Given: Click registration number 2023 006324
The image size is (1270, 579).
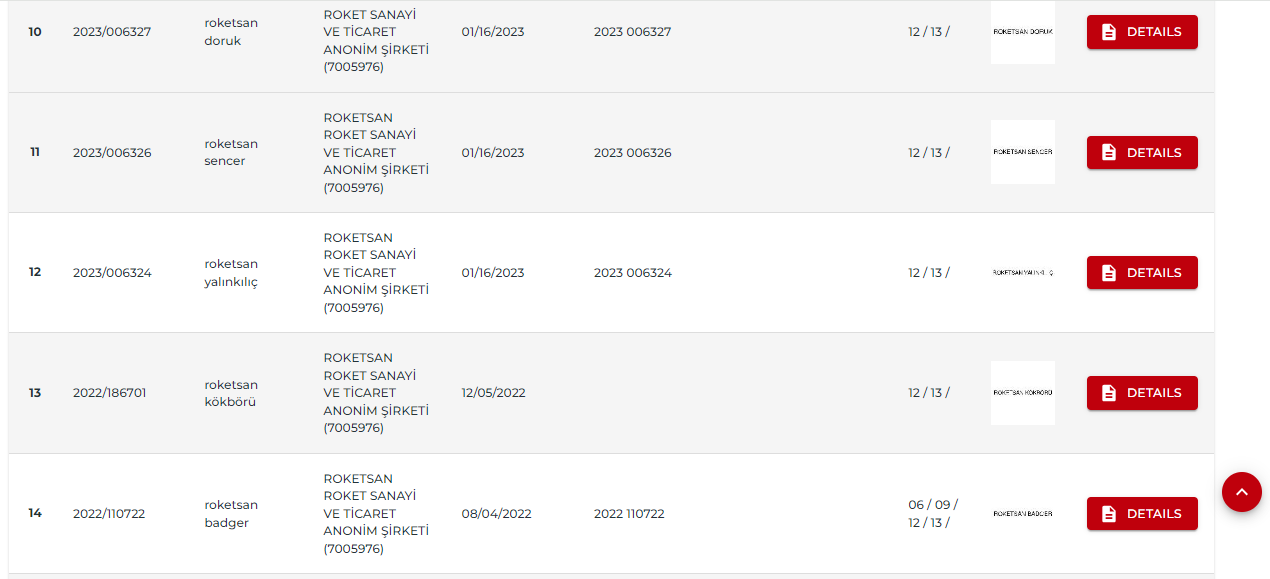Looking at the screenshot, I should tap(632, 273).
